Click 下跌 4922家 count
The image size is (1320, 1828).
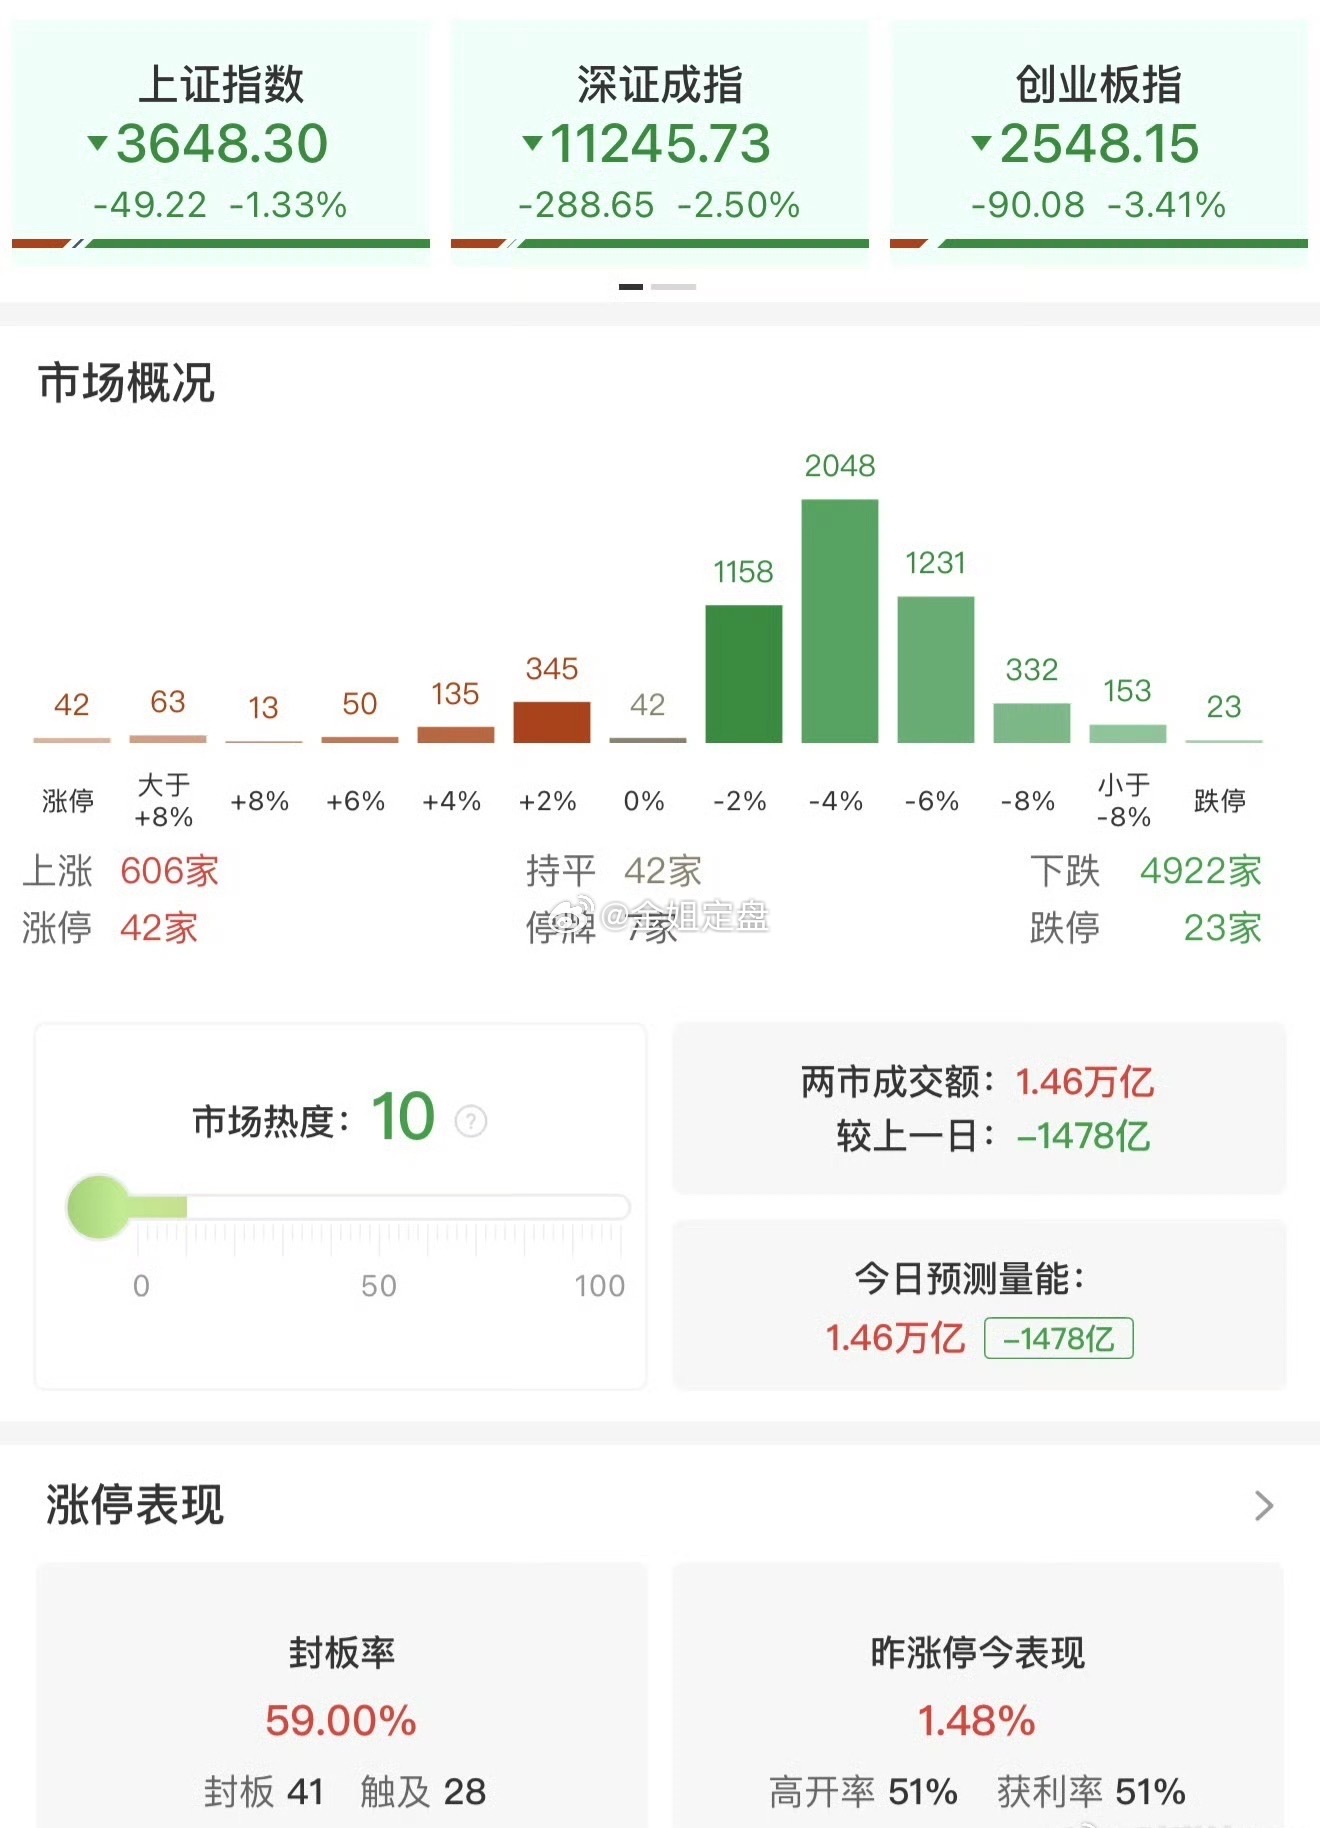(1146, 871)
